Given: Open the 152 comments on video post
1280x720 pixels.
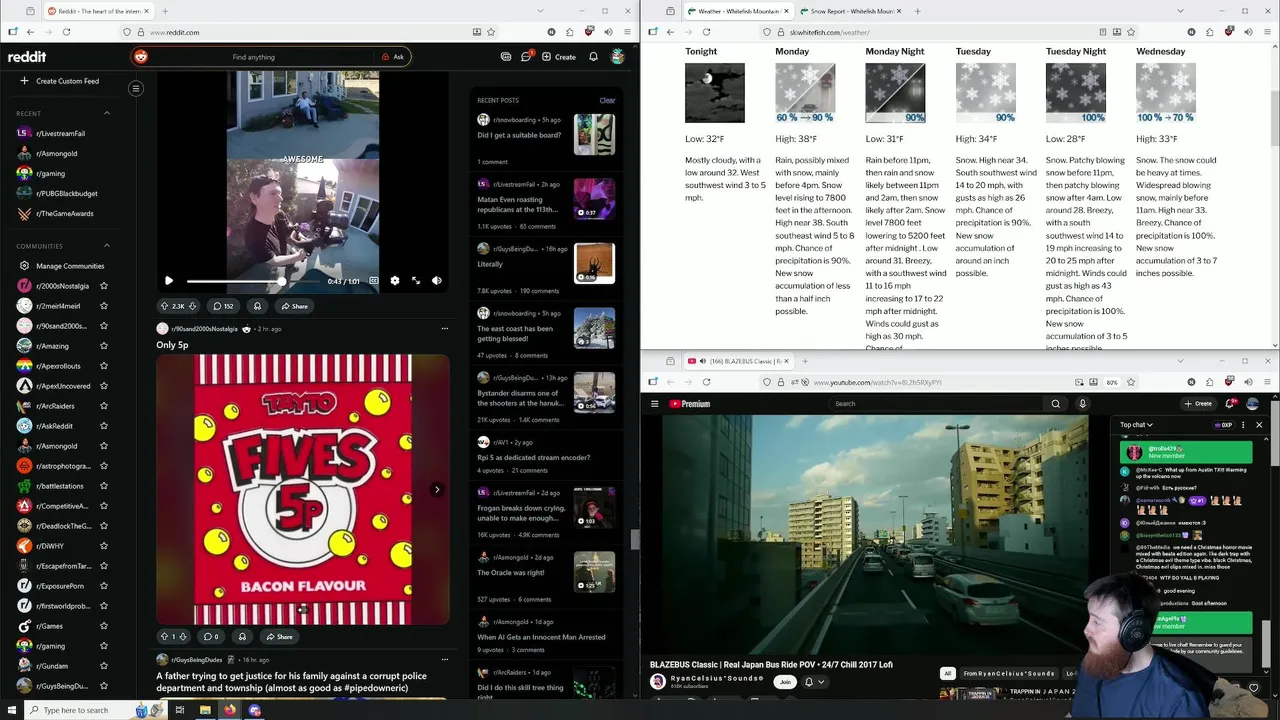Looking at the screenshot, I should [224, 306].
